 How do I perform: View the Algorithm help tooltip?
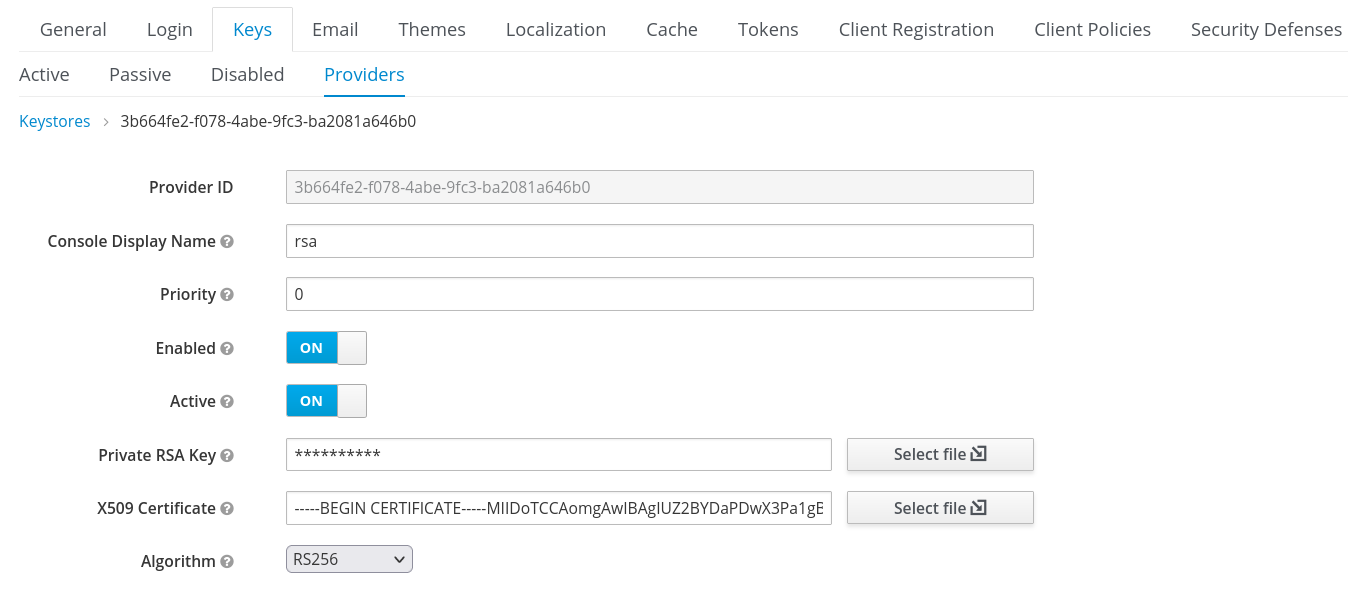click(x=226, y=562)
